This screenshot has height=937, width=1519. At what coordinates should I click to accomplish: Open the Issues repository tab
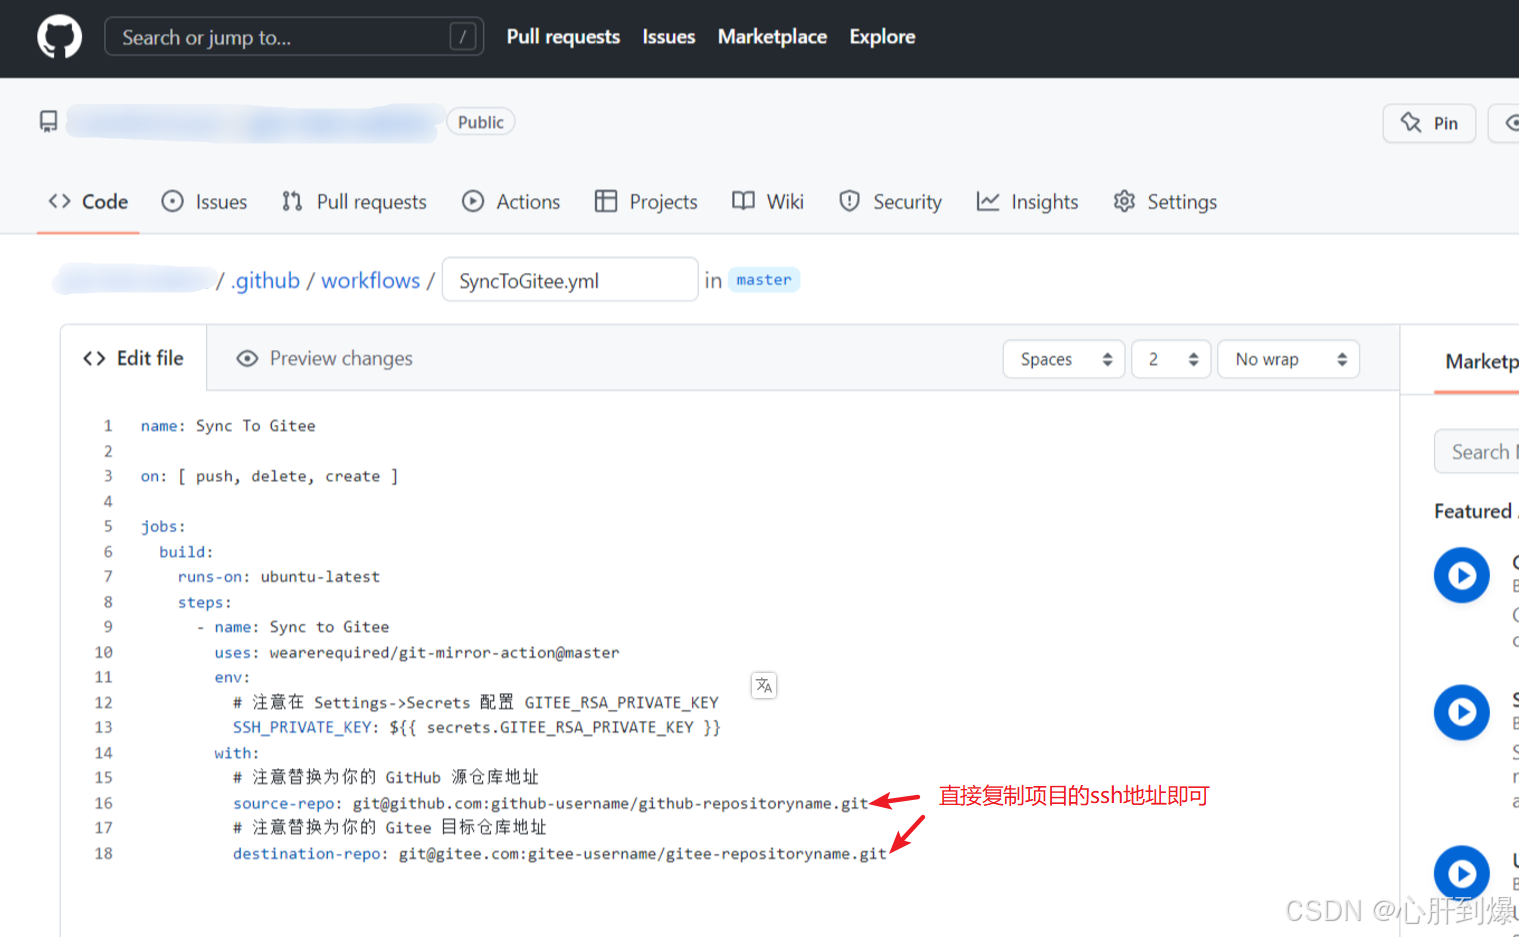tap(204, 202)
